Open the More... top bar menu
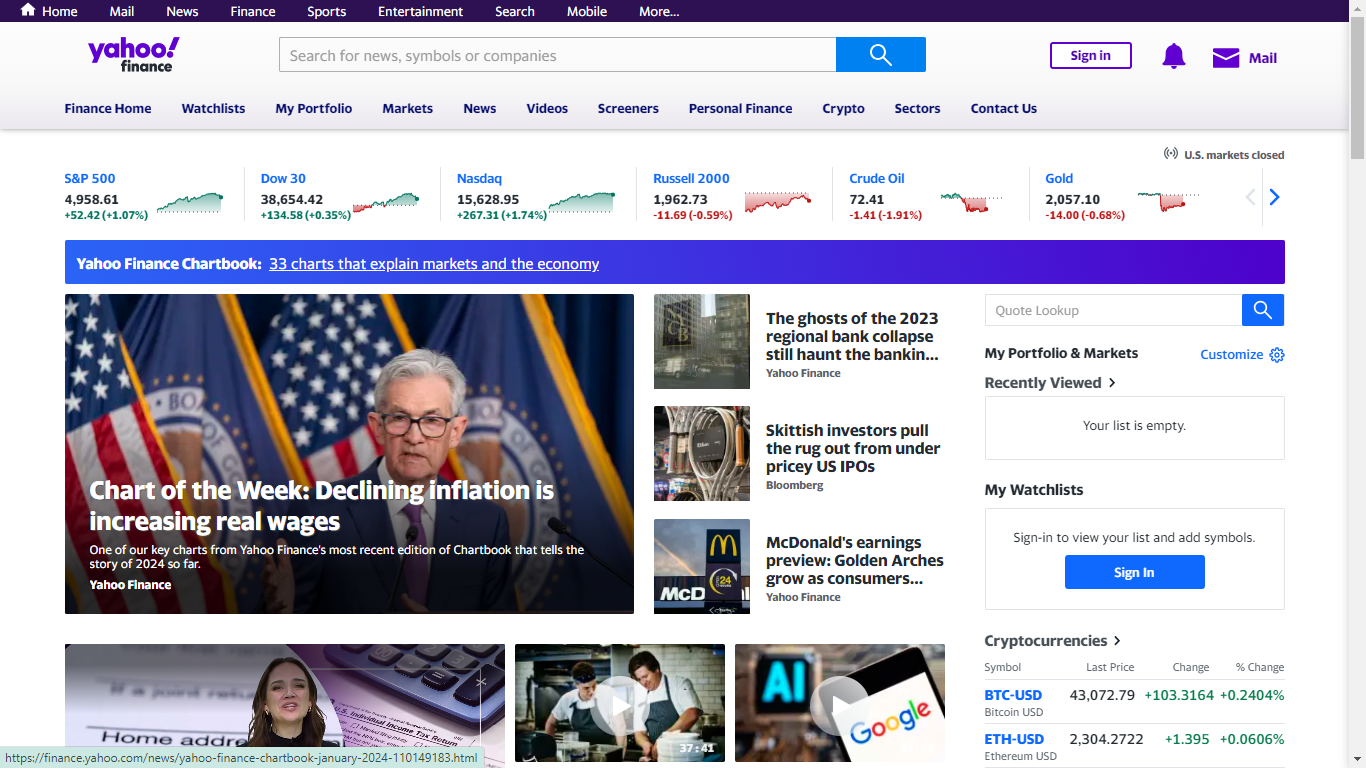 [x=659, y=11]
